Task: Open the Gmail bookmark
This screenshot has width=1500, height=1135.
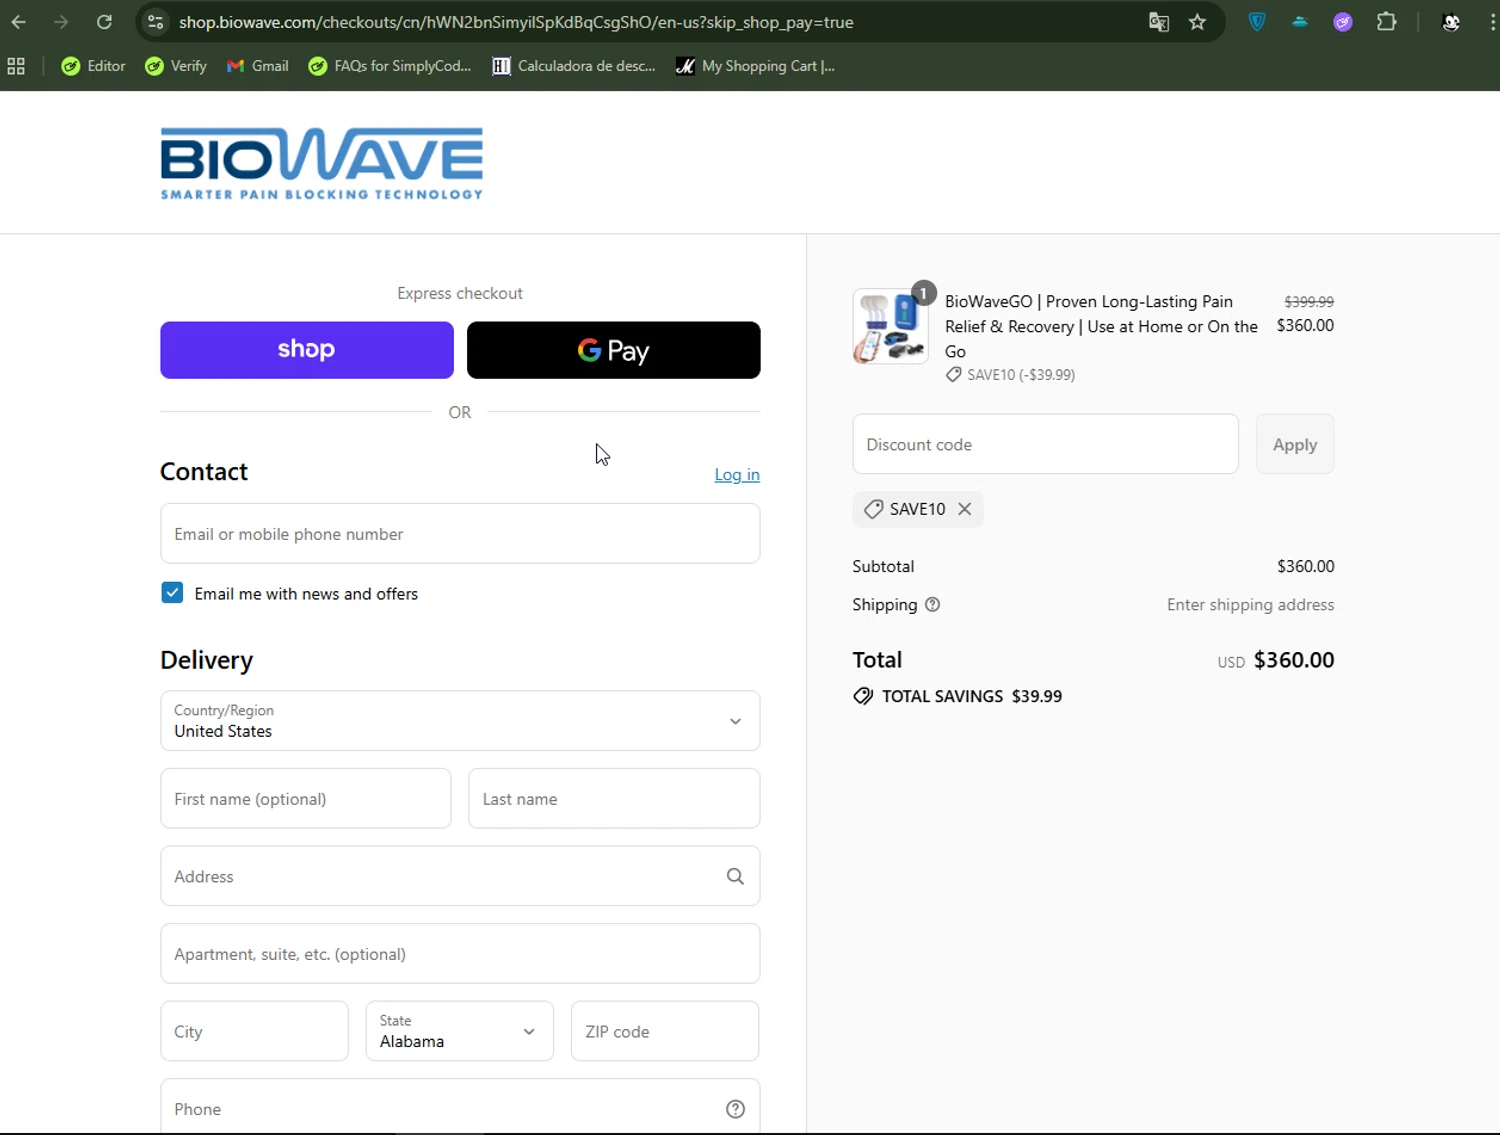Action: pyautogui.click(x=258, y=66)
